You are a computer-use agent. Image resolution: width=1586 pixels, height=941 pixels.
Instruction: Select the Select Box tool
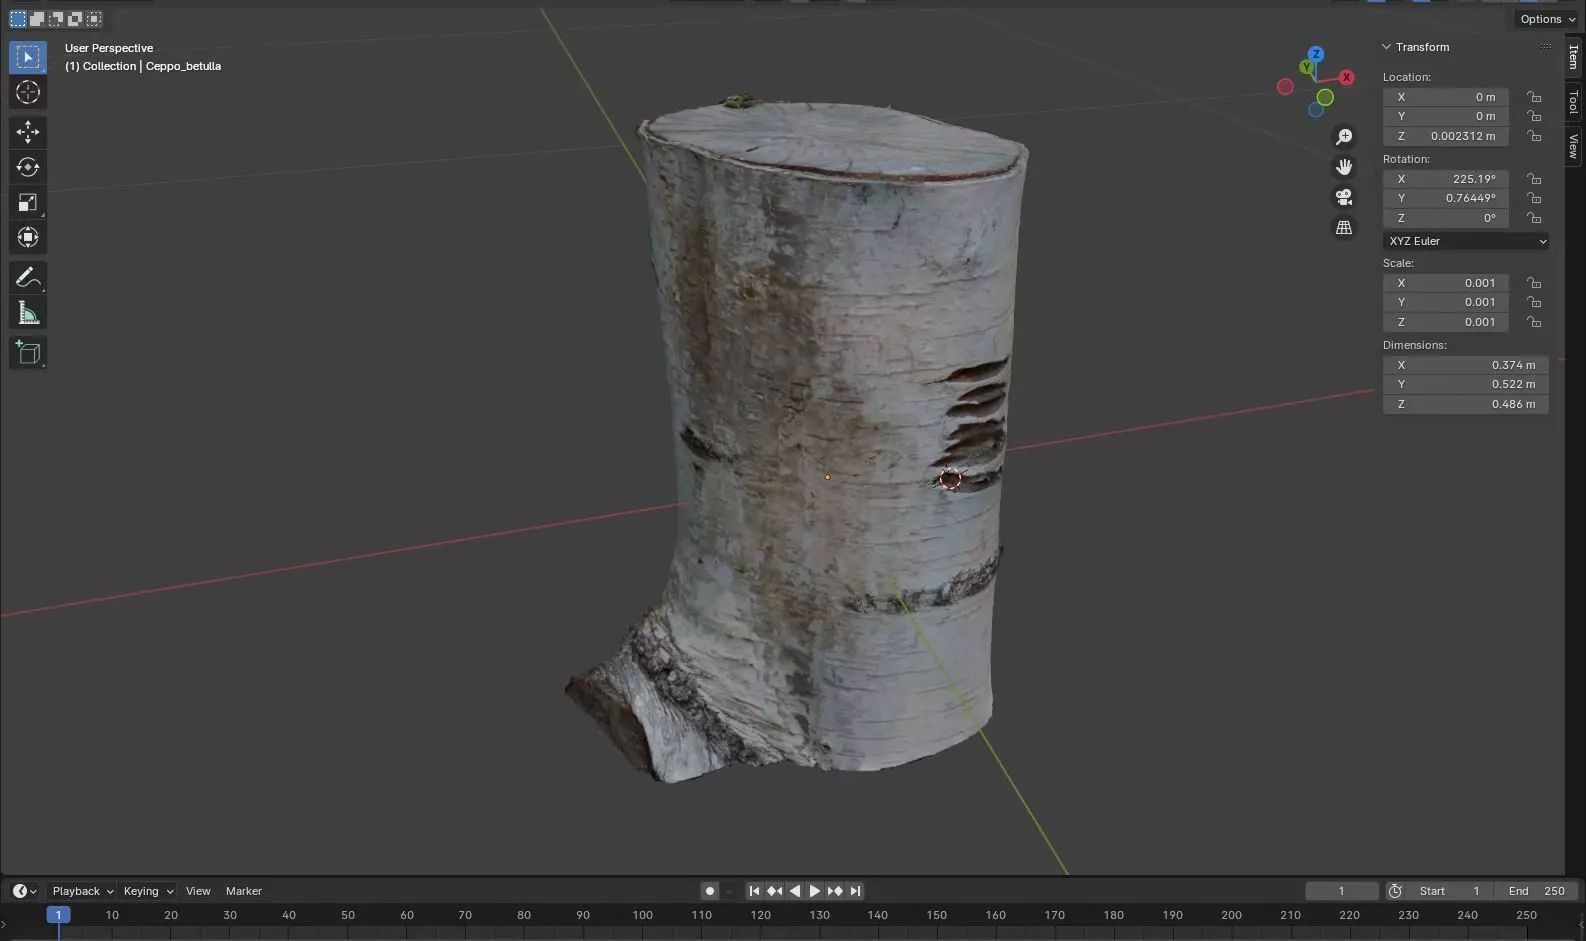point(28,57)
